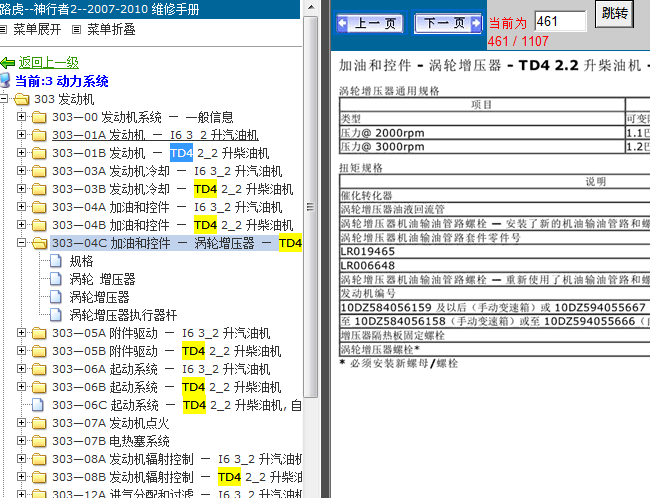Click the 菜单折叠 list icon
This screenshot has height=498, width=650.
76,29
